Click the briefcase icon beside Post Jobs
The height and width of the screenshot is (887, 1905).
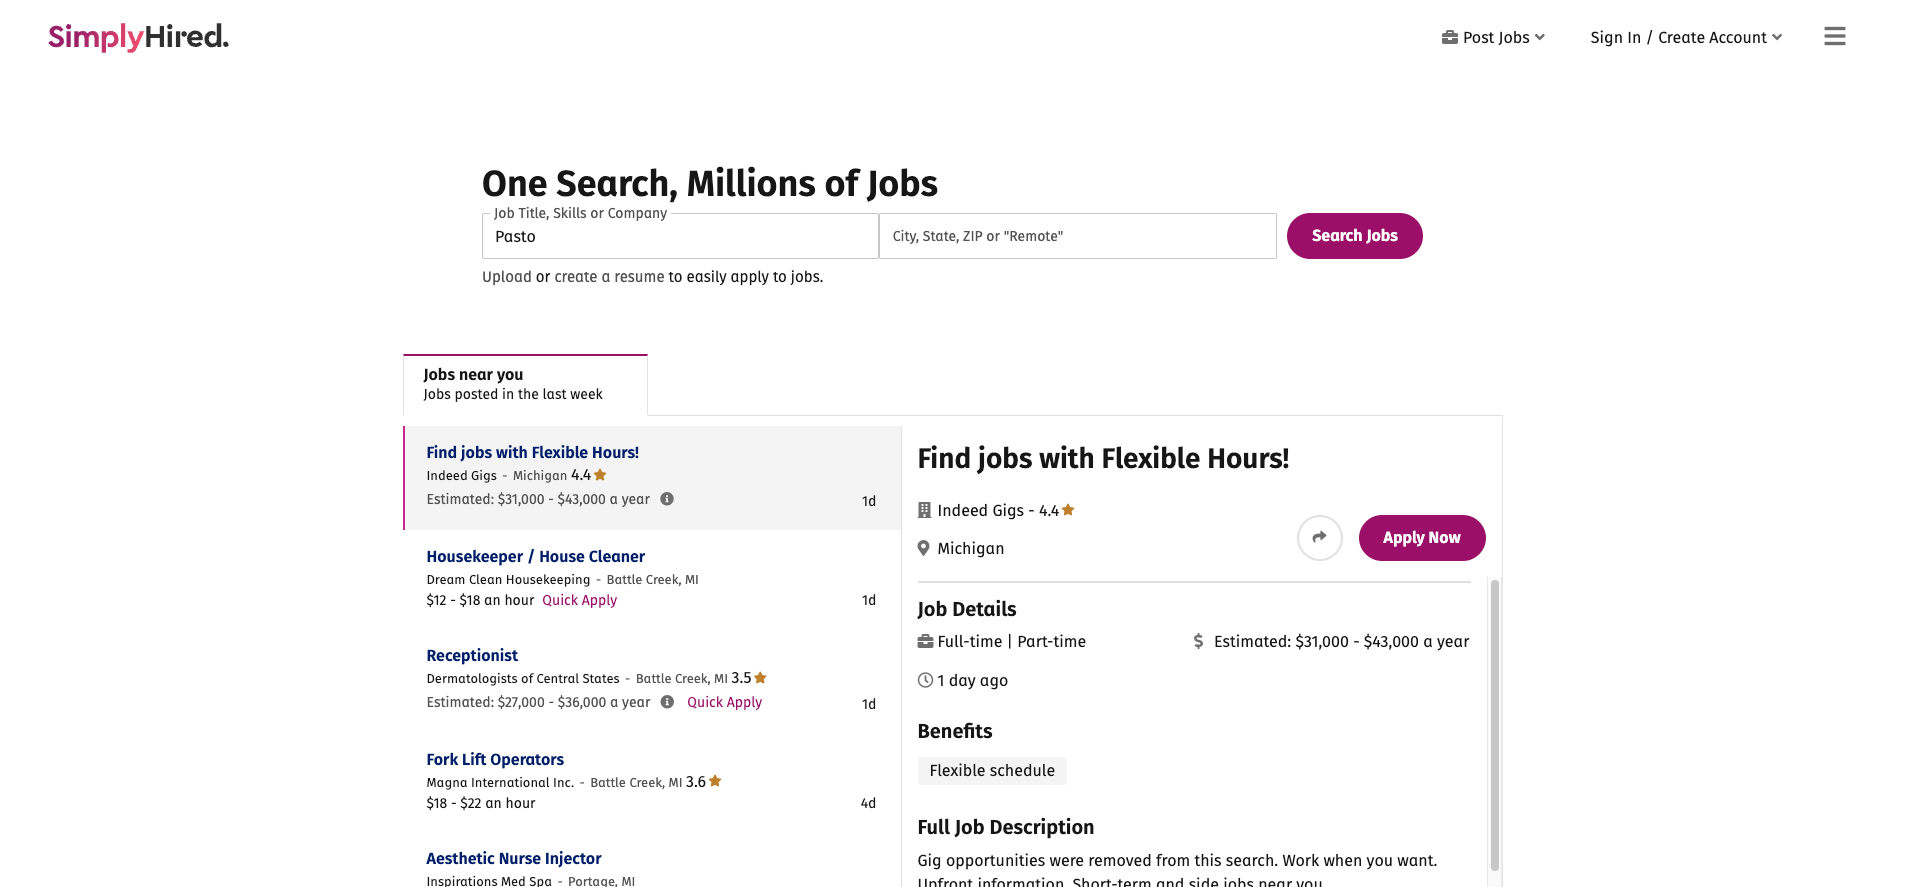[1449, 37]
